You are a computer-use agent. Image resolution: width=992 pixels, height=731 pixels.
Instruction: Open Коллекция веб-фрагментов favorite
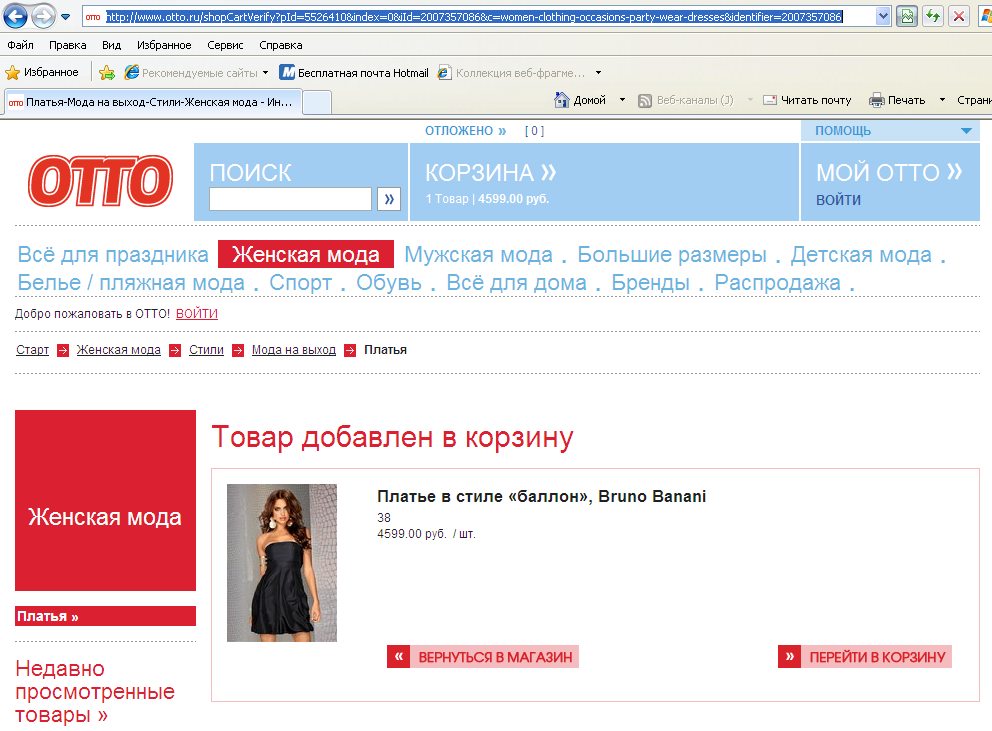pyautogui.click(x=511, y=73)
